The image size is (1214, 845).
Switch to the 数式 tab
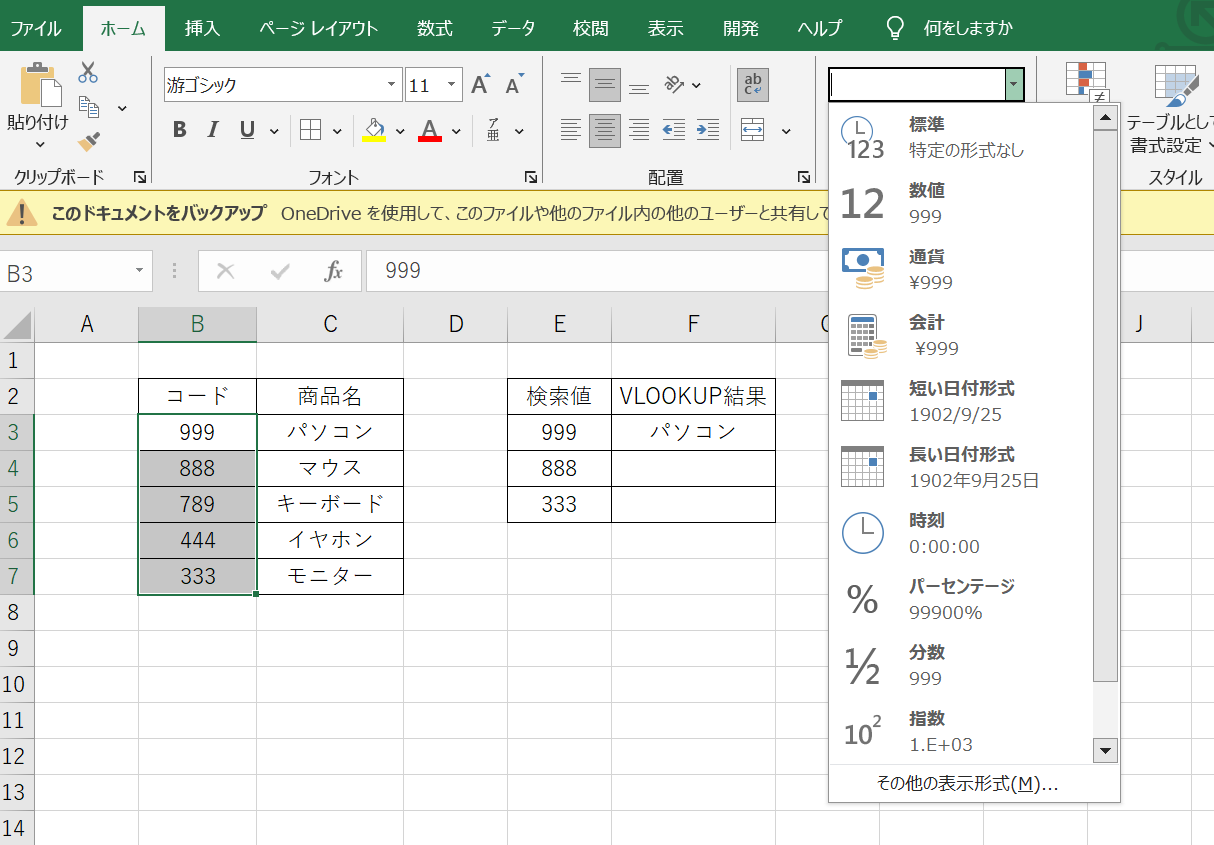435,28
